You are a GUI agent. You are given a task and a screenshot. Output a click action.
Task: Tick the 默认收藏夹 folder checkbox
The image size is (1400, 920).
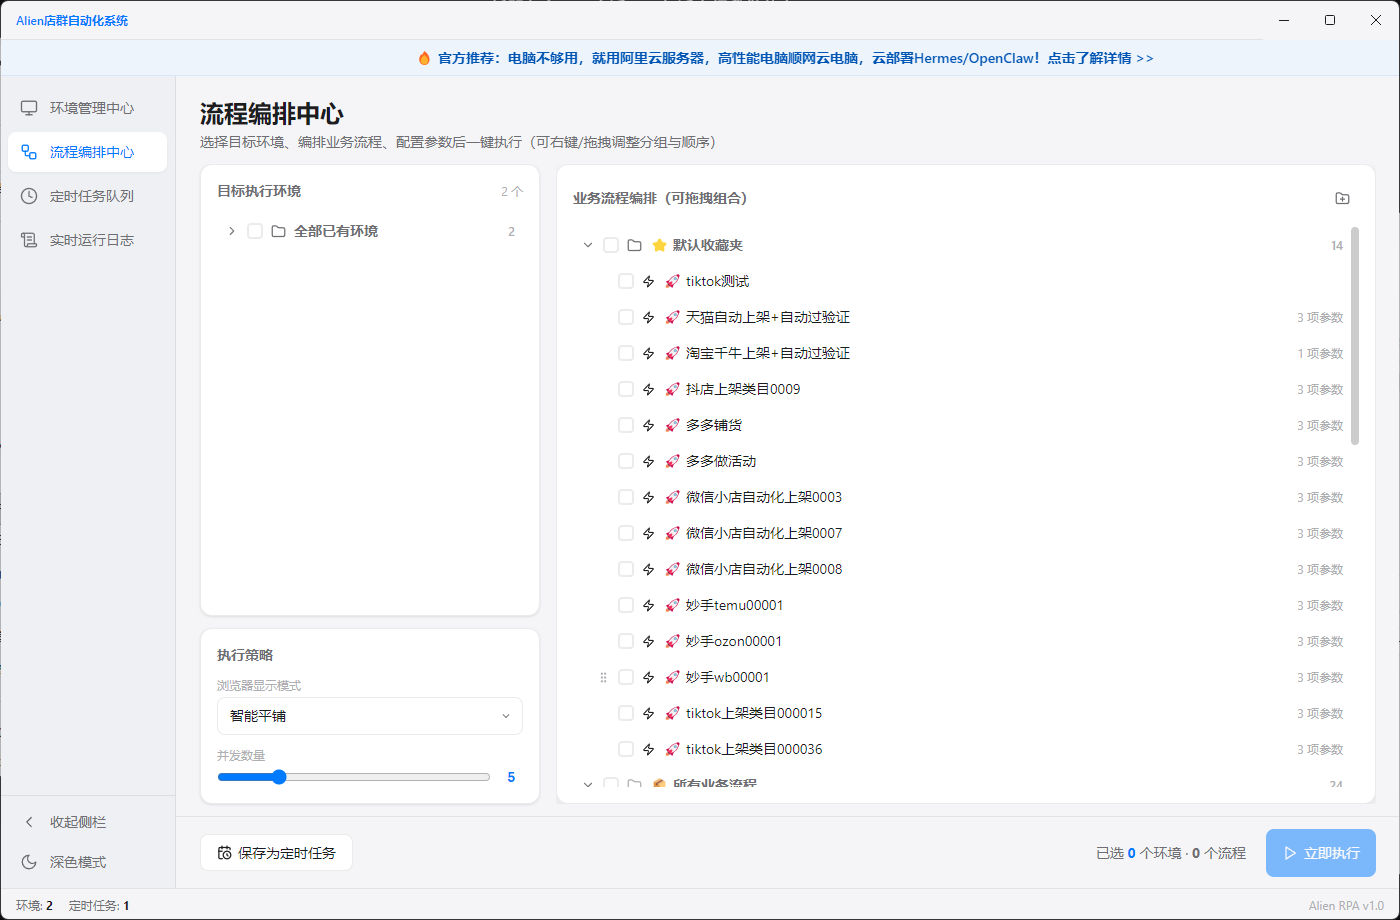click(x=611, y=245)
